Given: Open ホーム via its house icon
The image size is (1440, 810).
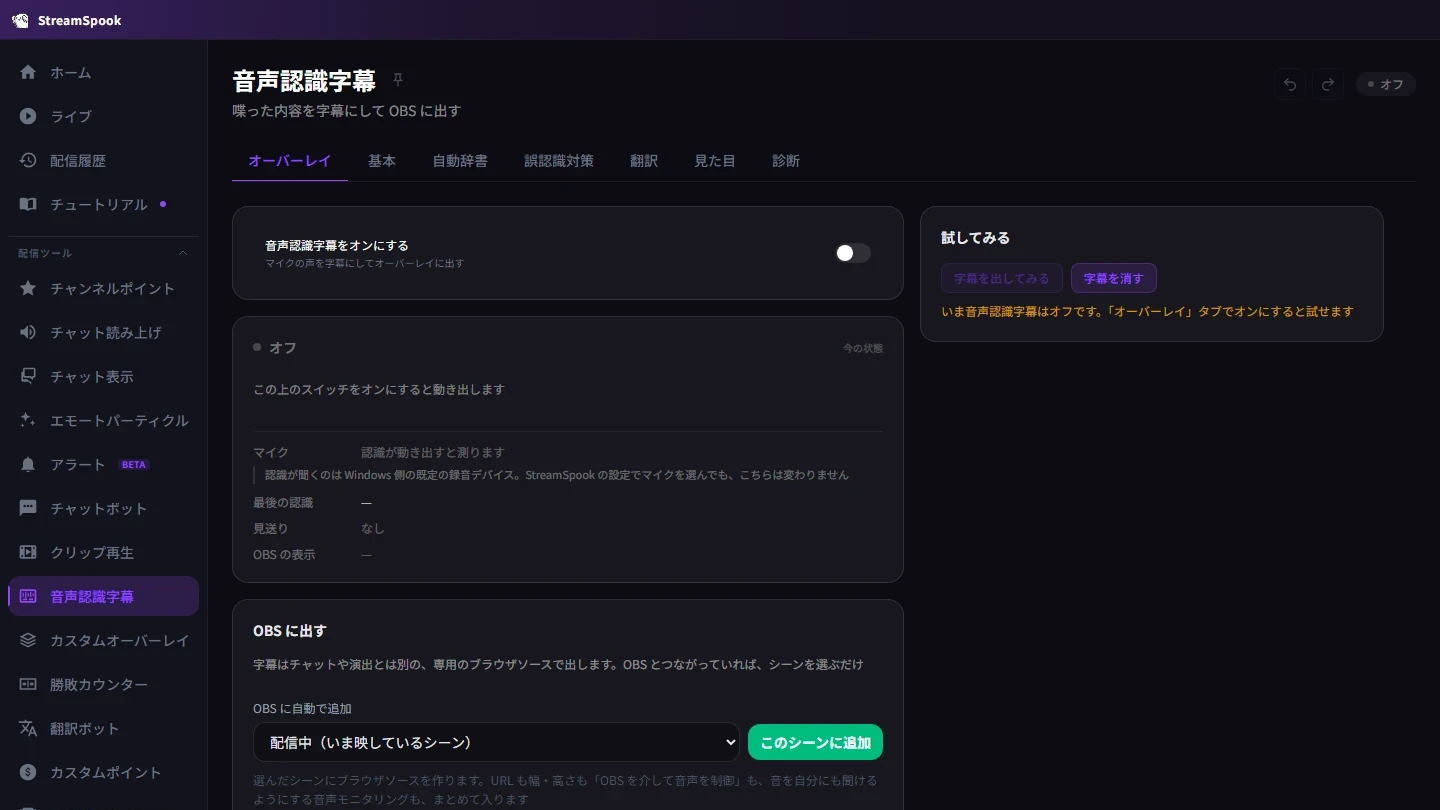Looking at the screenshot, I should (x=28, y=72).
